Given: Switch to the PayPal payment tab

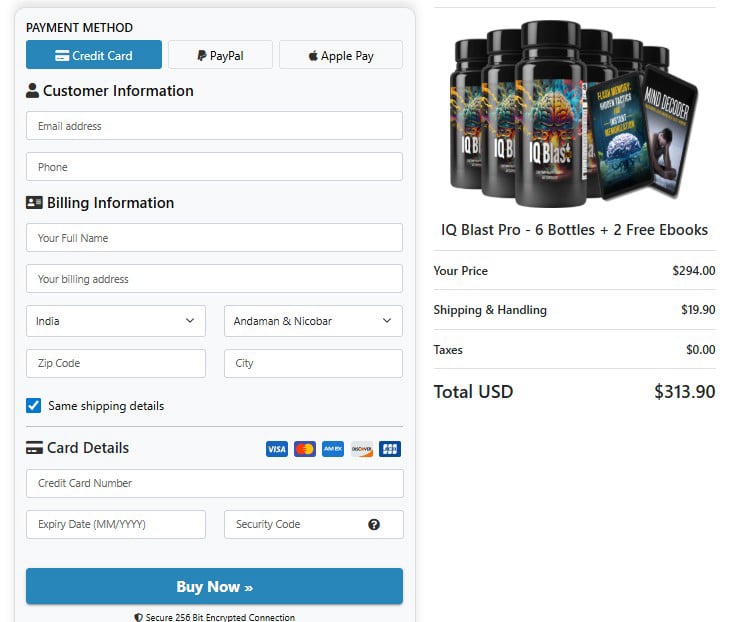Looking at the screenshot, I should pyautogui.click(x=220, y=55).
